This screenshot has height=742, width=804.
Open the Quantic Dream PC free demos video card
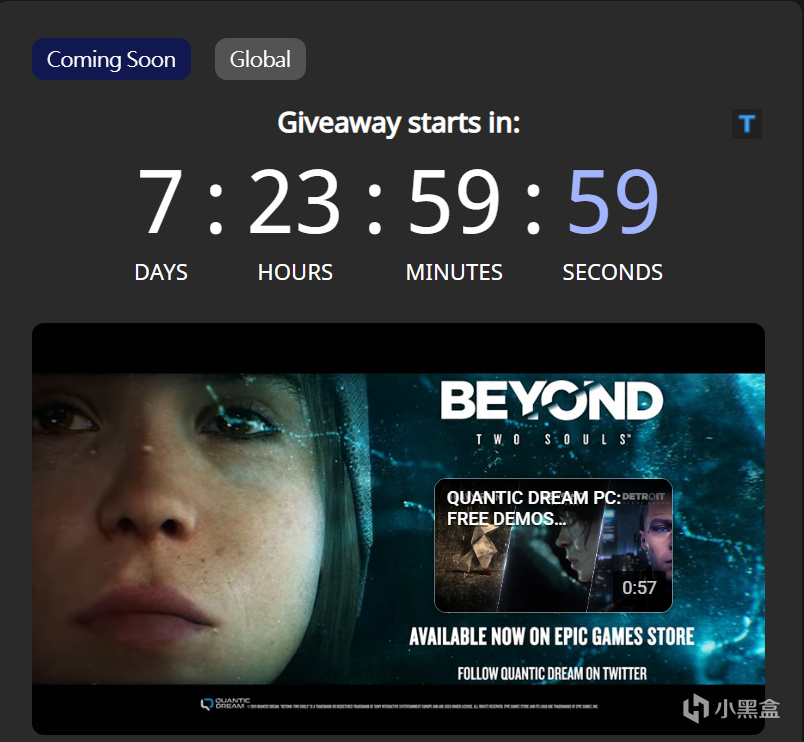coord(553,545)
